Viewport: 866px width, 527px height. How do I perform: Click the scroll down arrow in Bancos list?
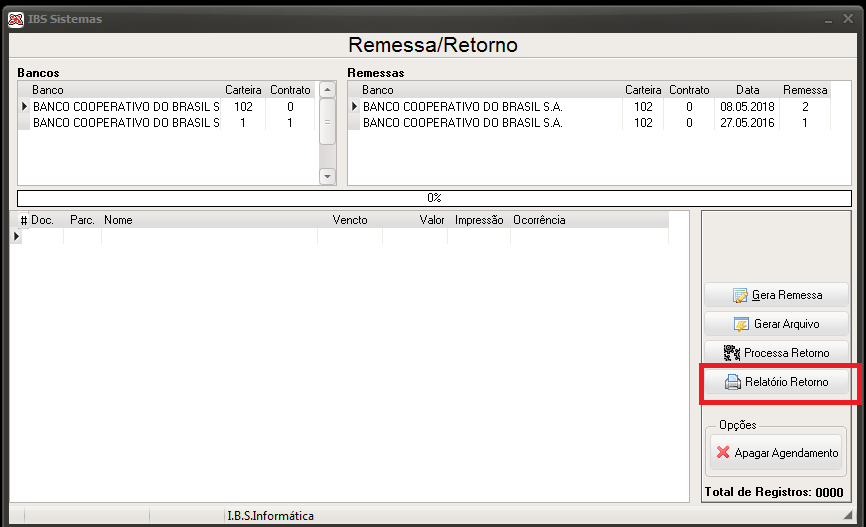click(328, 177)
